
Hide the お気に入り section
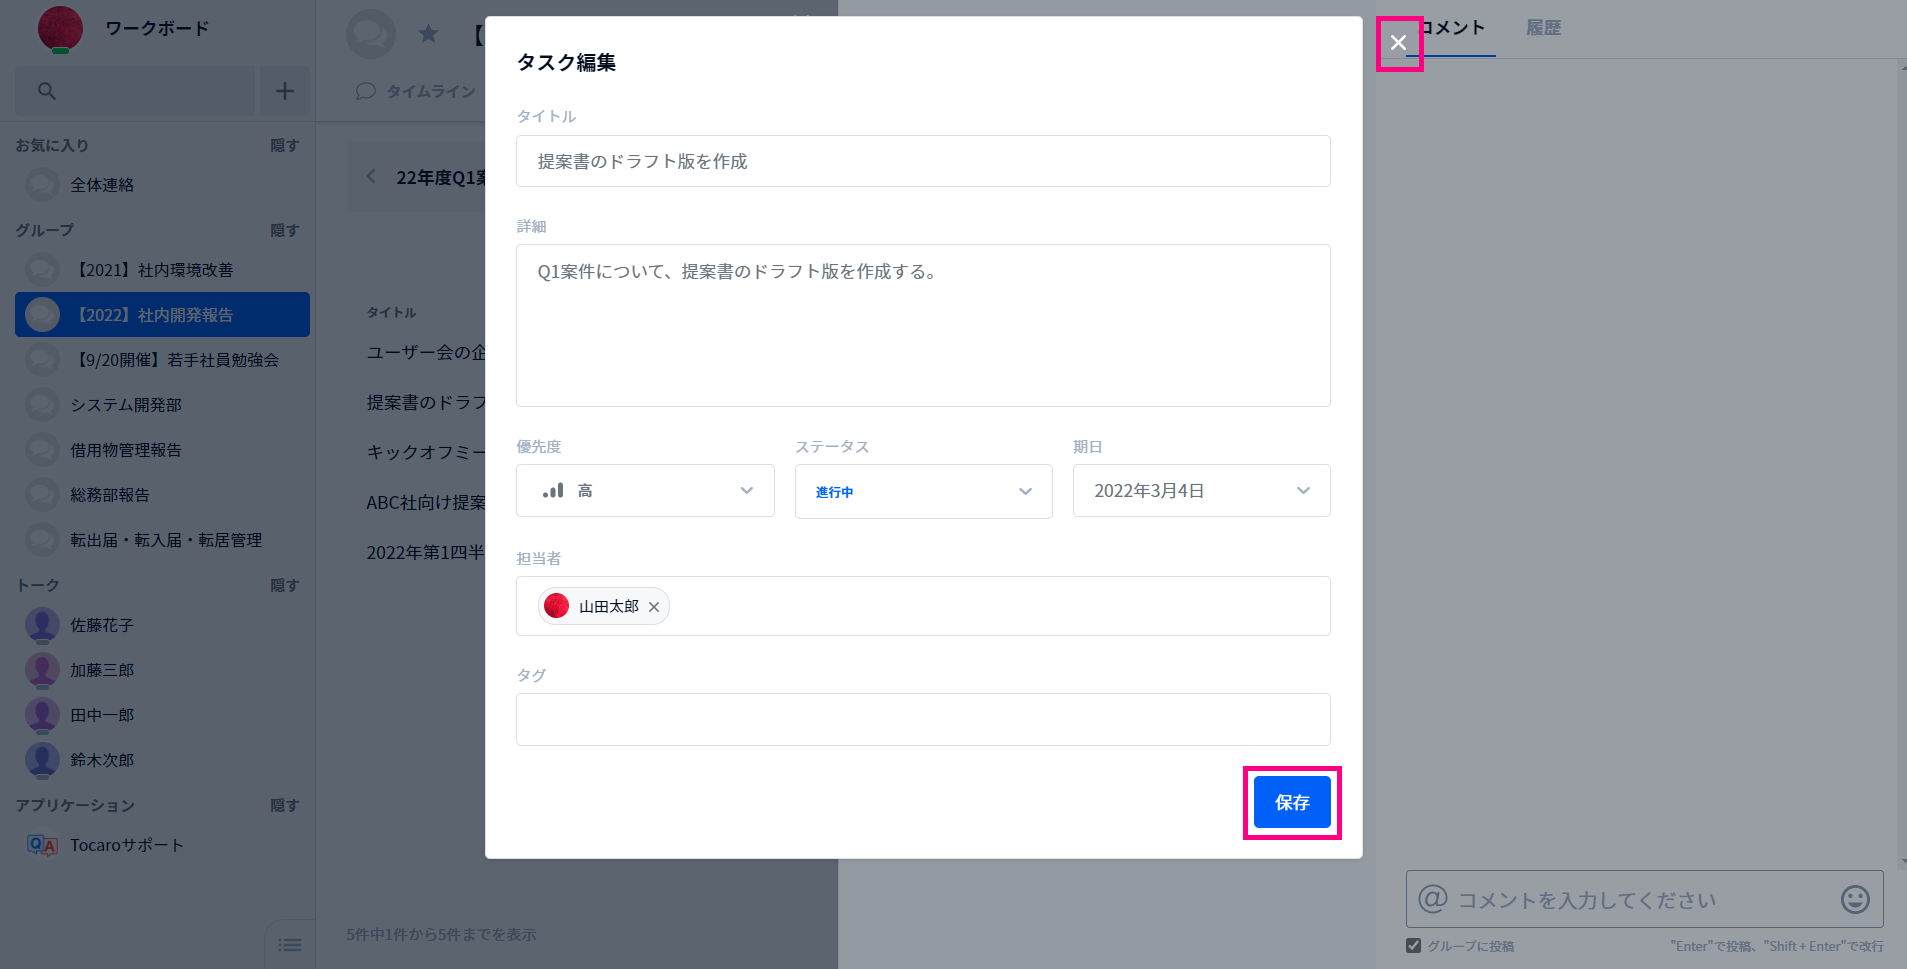tap(285, 145)
